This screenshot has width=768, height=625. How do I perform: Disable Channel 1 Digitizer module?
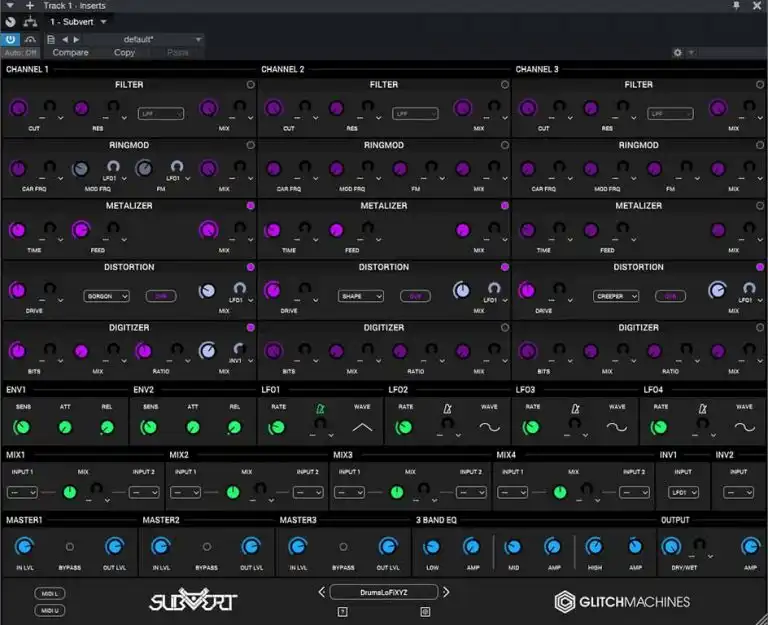pyautogui.click(x=250, y=327)
